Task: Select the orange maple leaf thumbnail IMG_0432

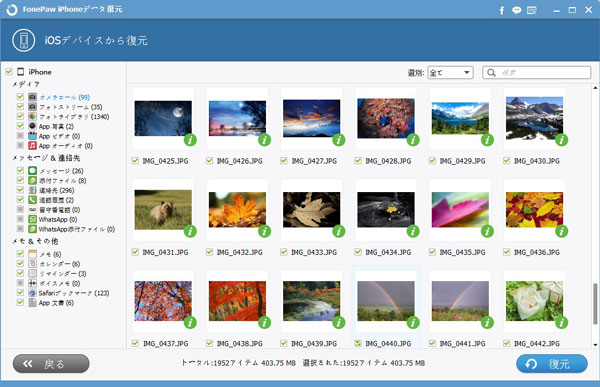Action: point(237,209)
